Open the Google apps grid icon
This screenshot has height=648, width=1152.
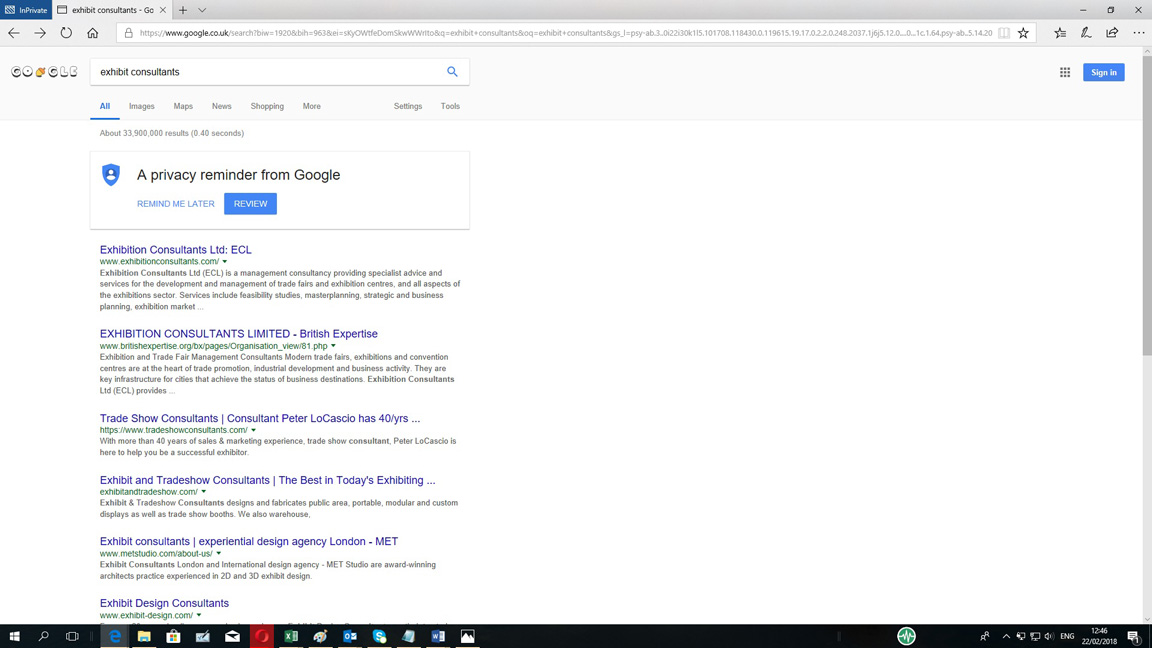click(x=1065, y=72)
